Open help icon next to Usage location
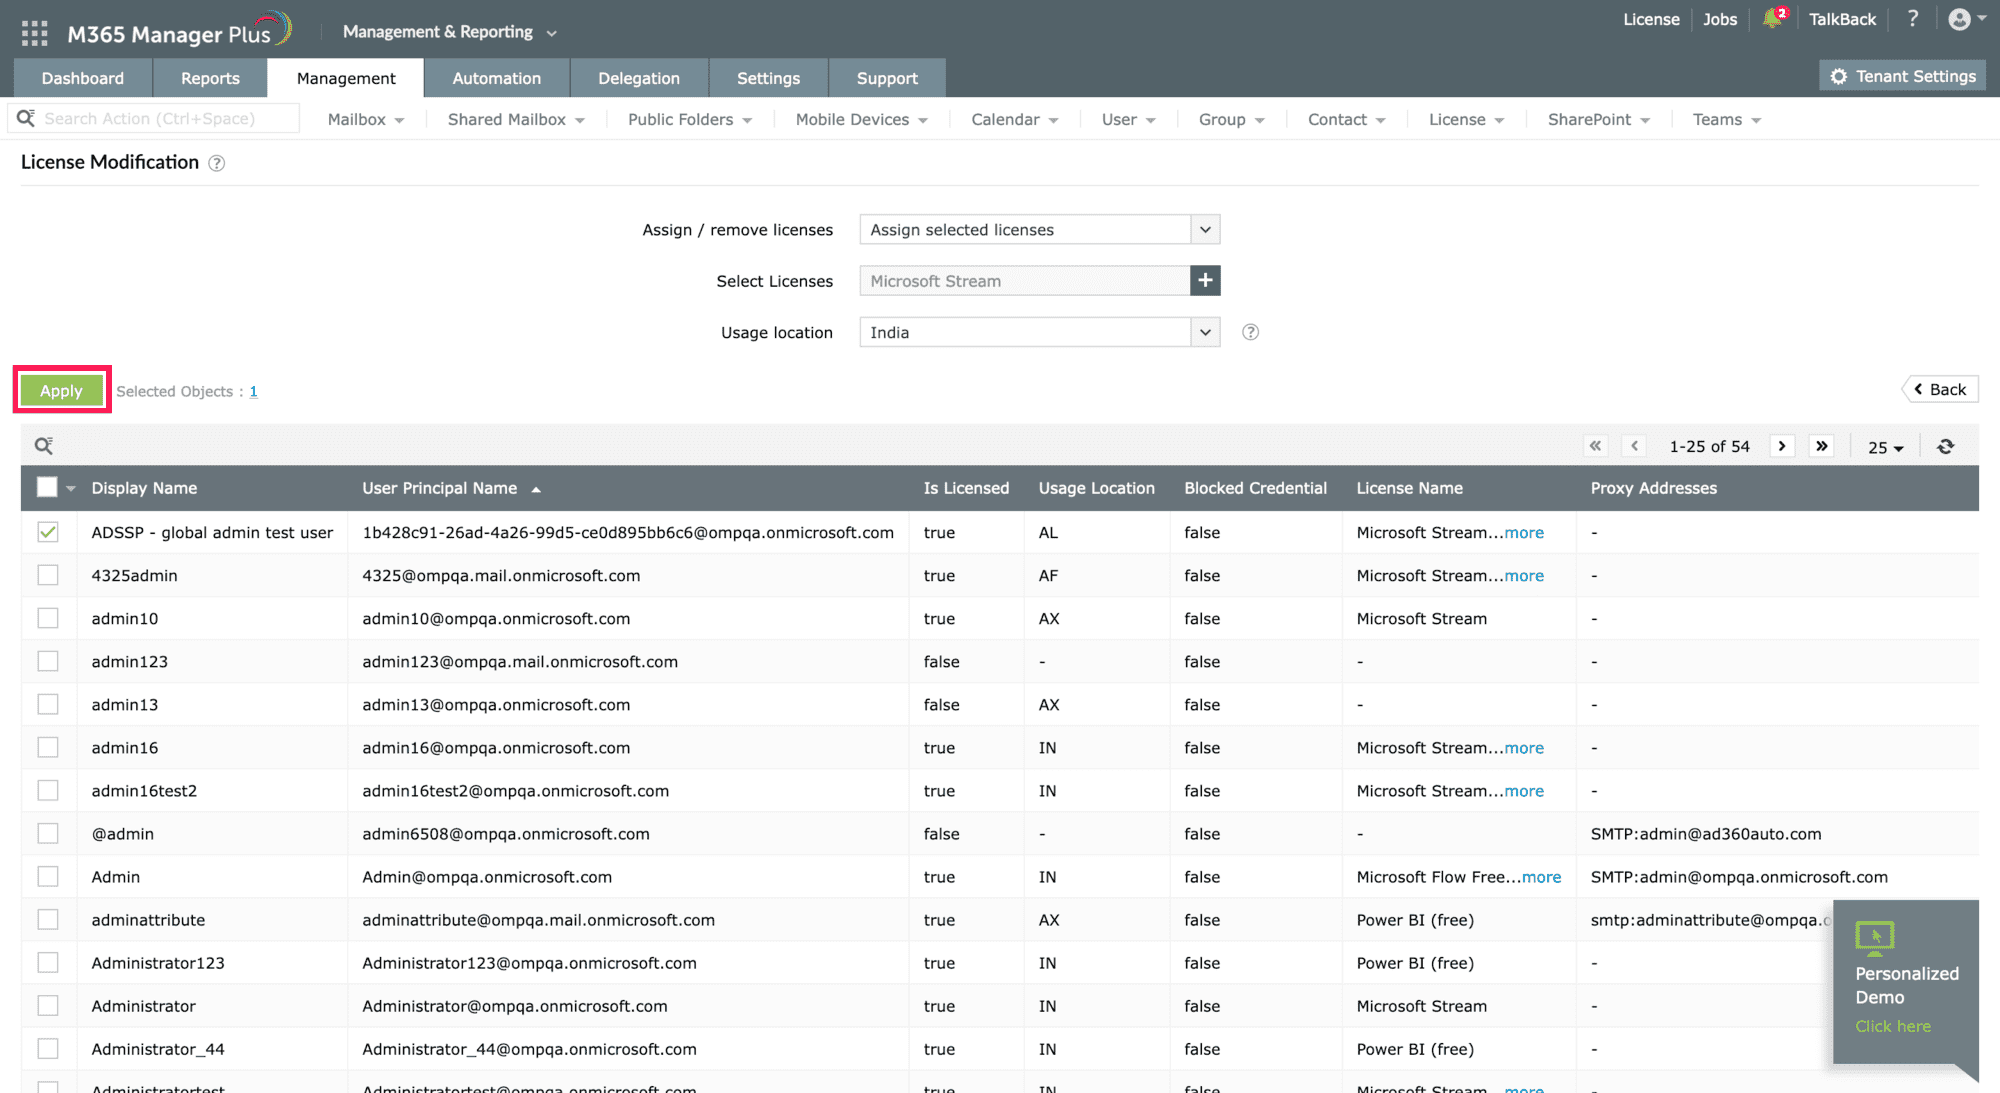 [1250, 332]
